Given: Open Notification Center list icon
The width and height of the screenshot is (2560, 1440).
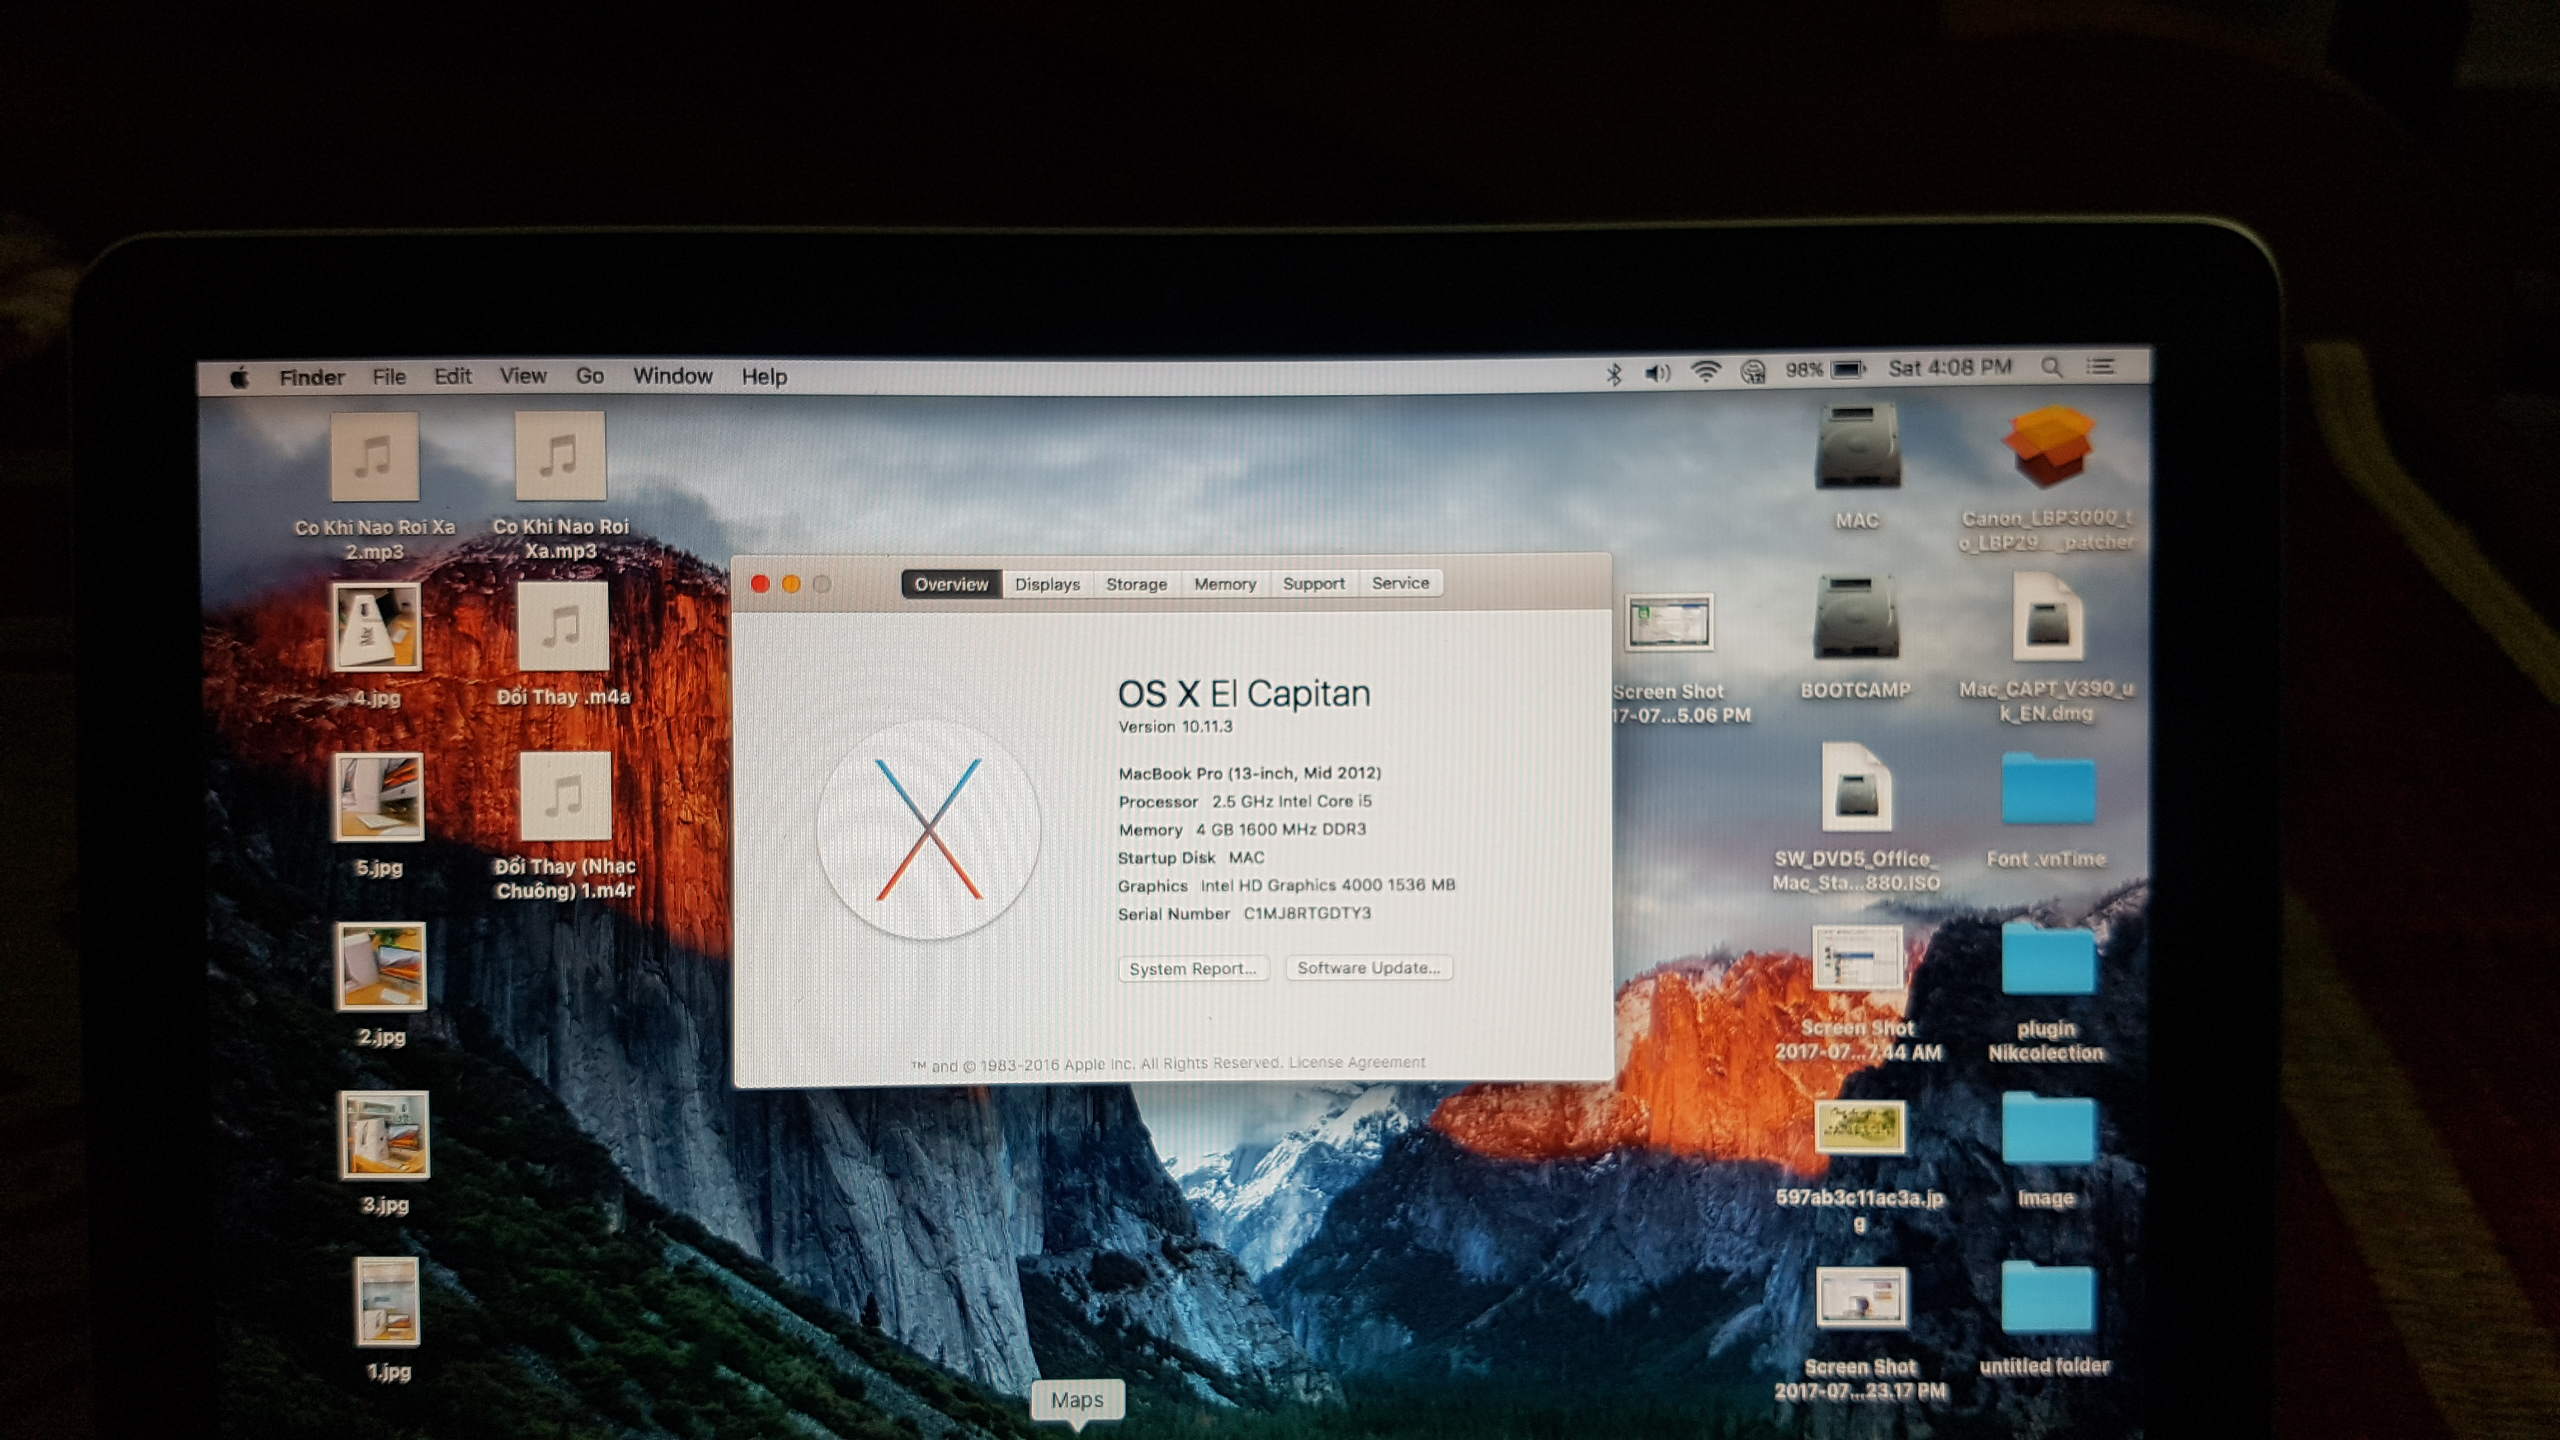Looking at the screenshot, I should tap(2100, 366).
